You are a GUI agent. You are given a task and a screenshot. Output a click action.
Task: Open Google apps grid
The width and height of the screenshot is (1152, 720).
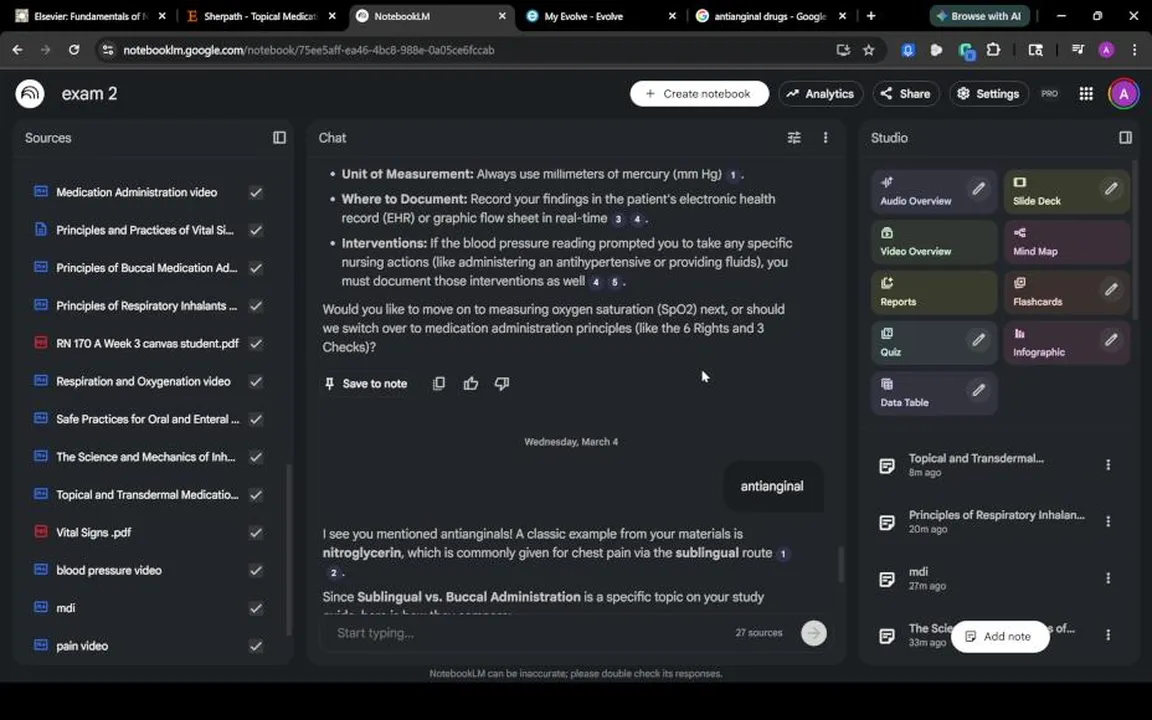coord(1086,93)
